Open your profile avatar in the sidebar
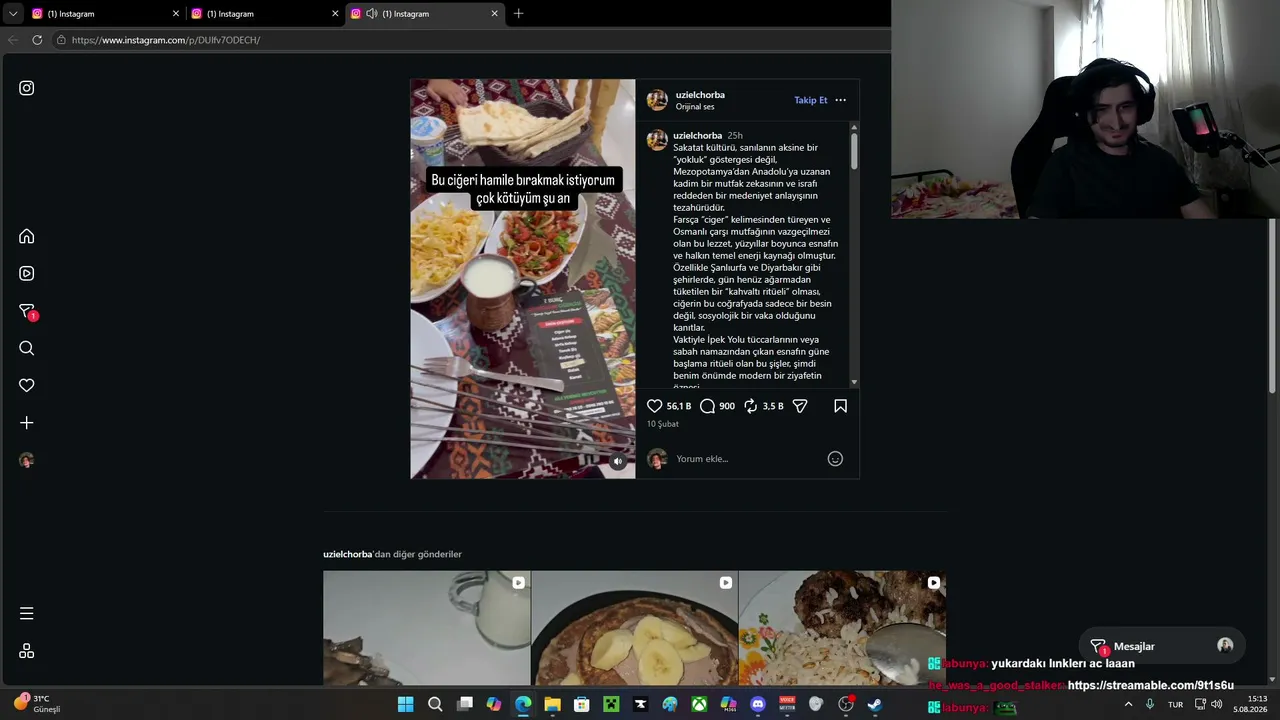The image size is (1280, 720). click(27, 460)
